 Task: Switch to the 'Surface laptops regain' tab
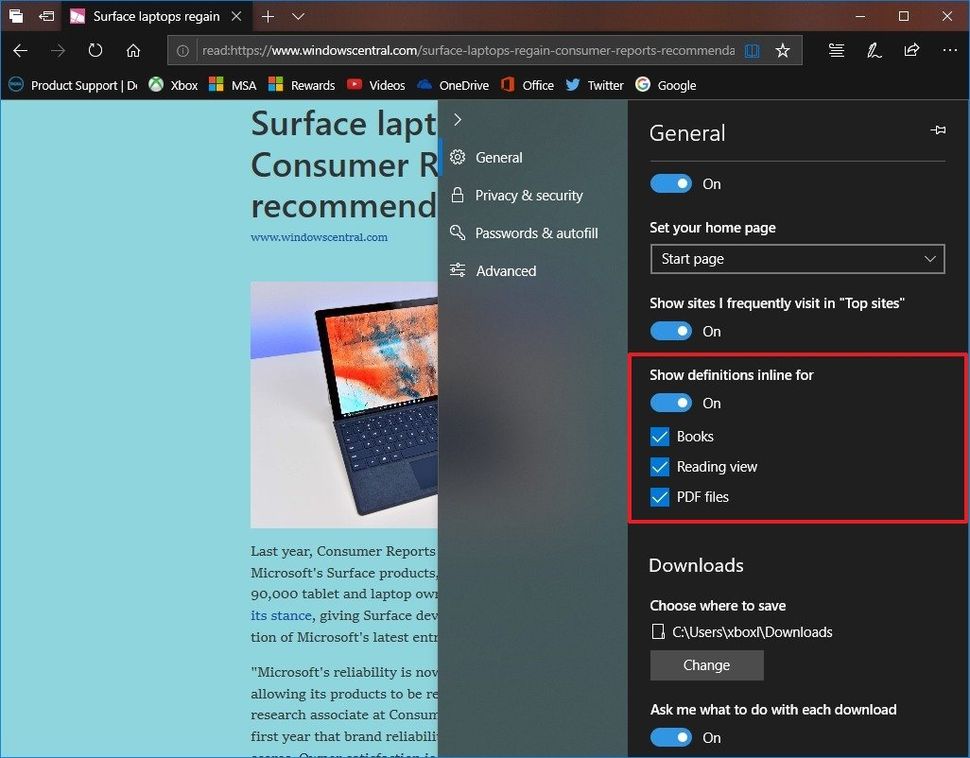[155, 16]
